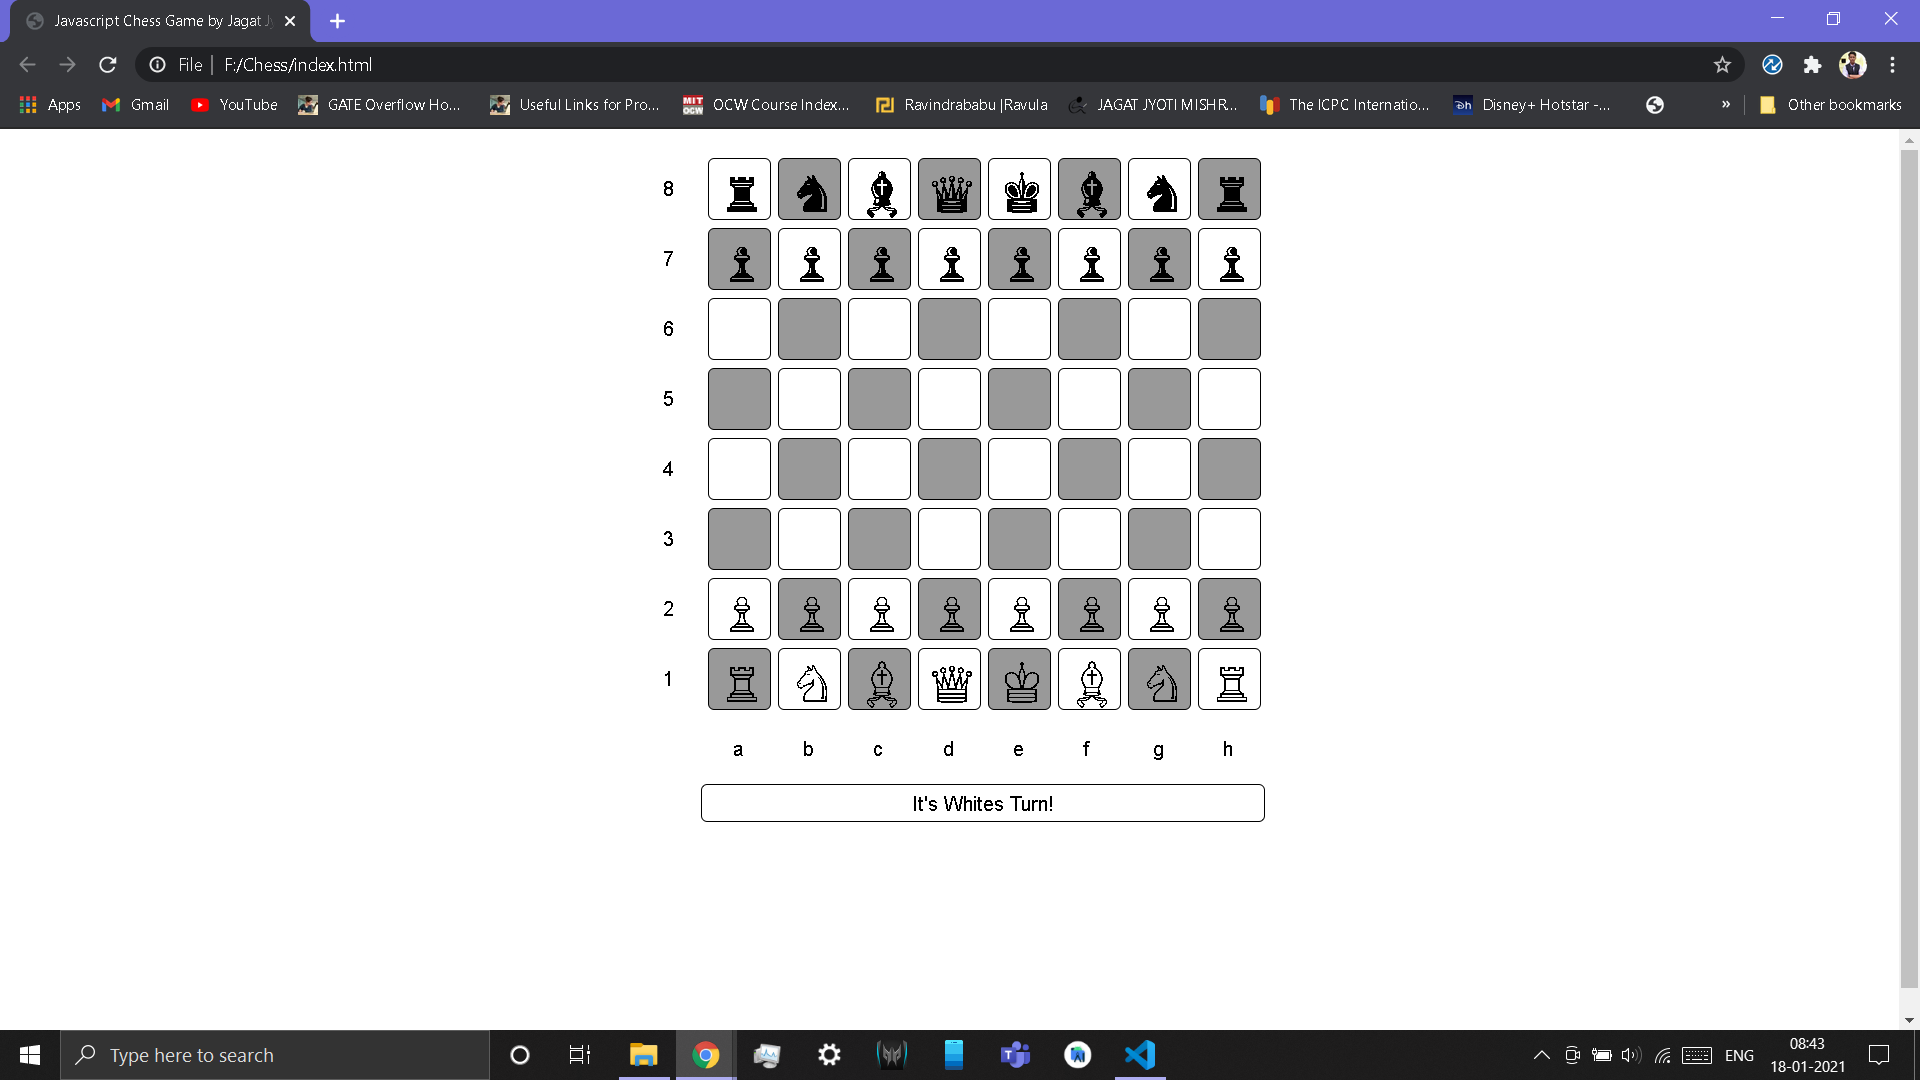
Task: Select the white knight on g1
Action: pyautogui.click(x=1159, y=680)
